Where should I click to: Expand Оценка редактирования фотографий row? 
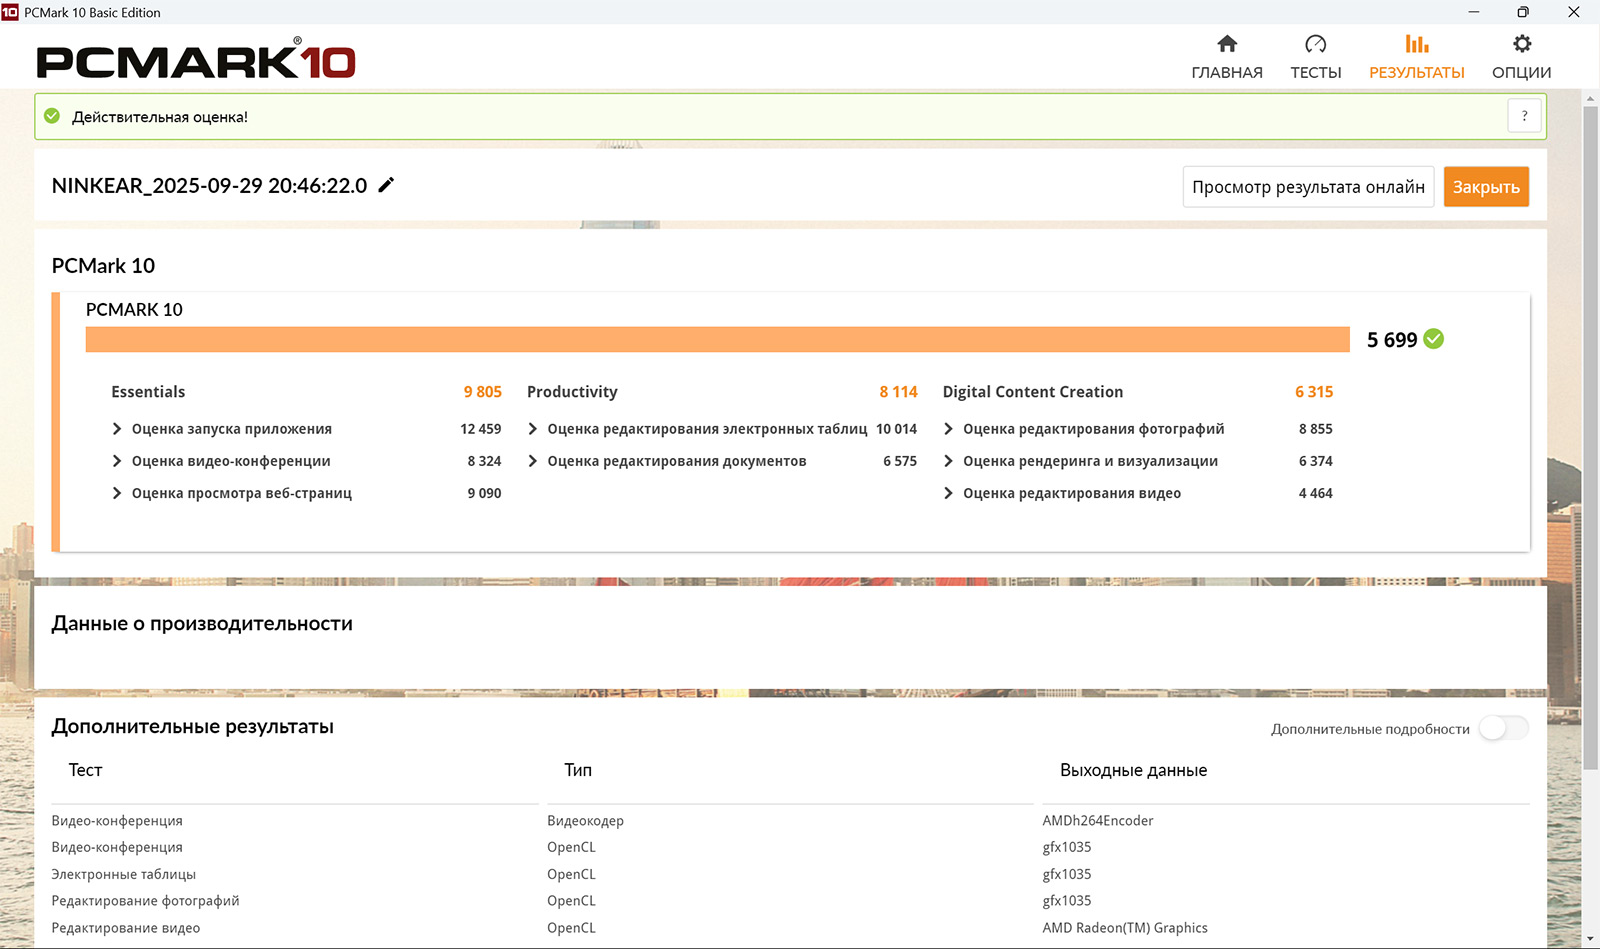click(x=948, y=429)
